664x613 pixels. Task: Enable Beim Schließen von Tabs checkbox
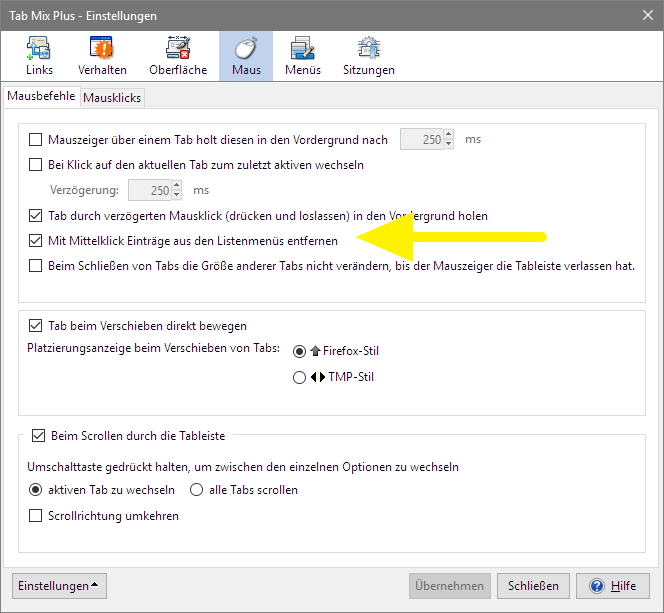point(36,266)
